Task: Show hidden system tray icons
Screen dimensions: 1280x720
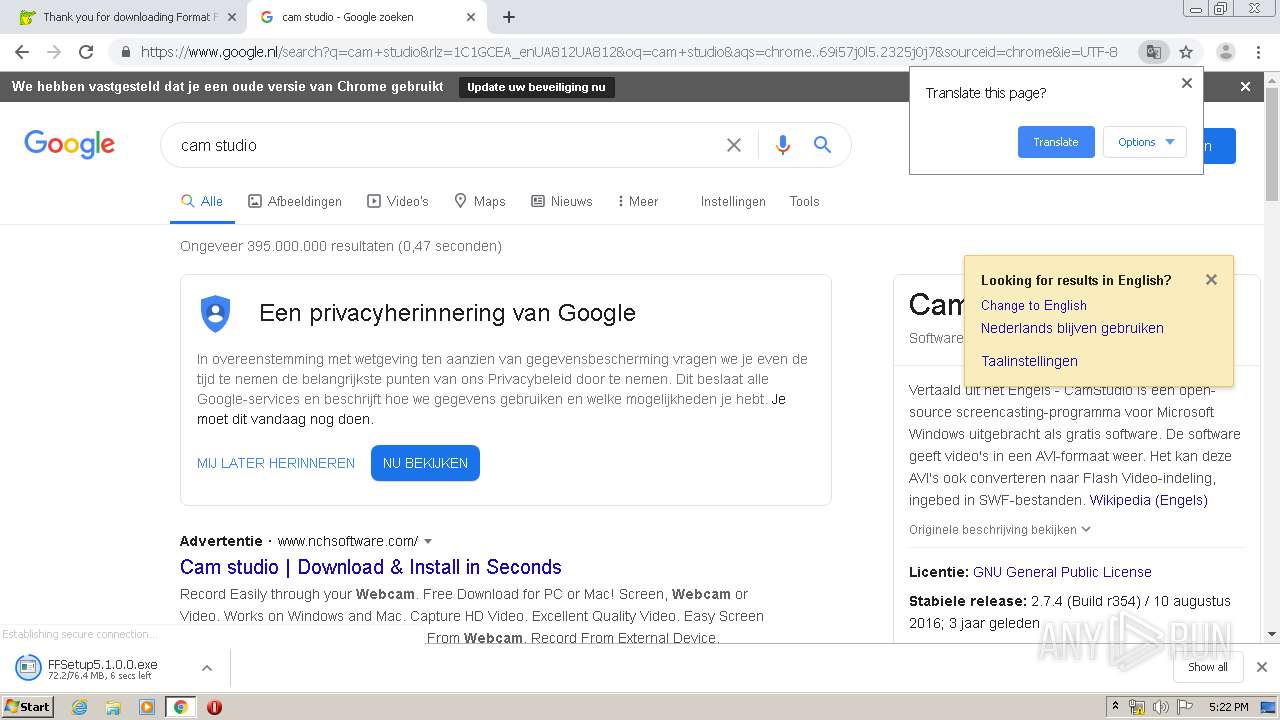Action: pyautogui.click(x=1115, y=707)
